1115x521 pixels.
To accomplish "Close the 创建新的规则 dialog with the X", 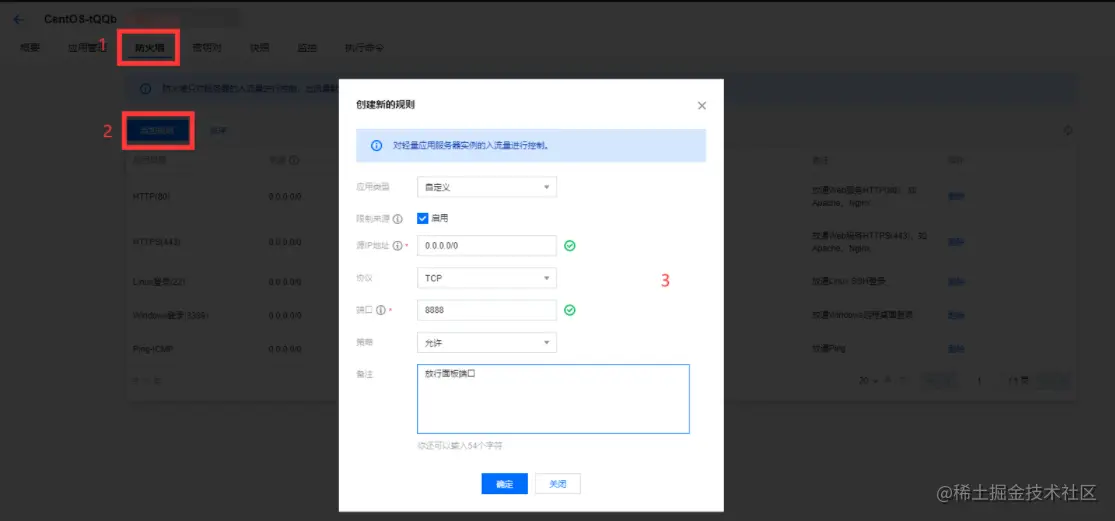I will pos(702,106).
